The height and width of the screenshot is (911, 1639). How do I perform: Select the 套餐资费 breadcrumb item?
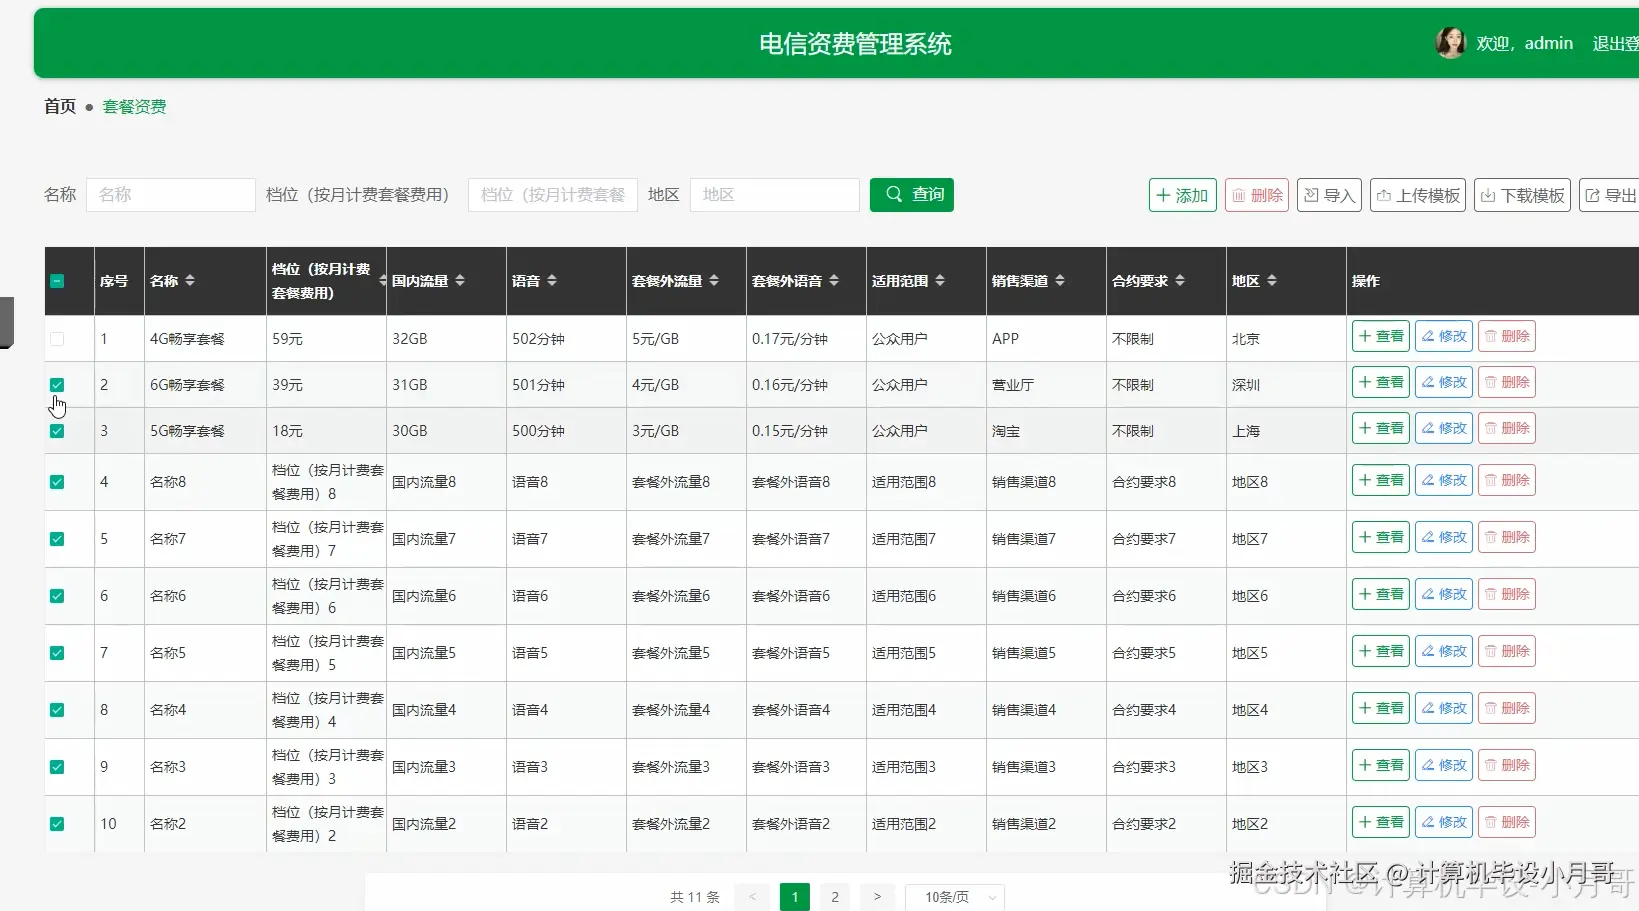point(134,106)
